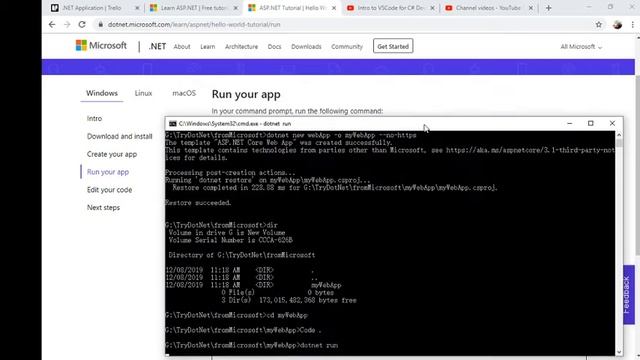Click the Run your app heading
The height and width of the screenshot is (360, 640).
point(246,94)
